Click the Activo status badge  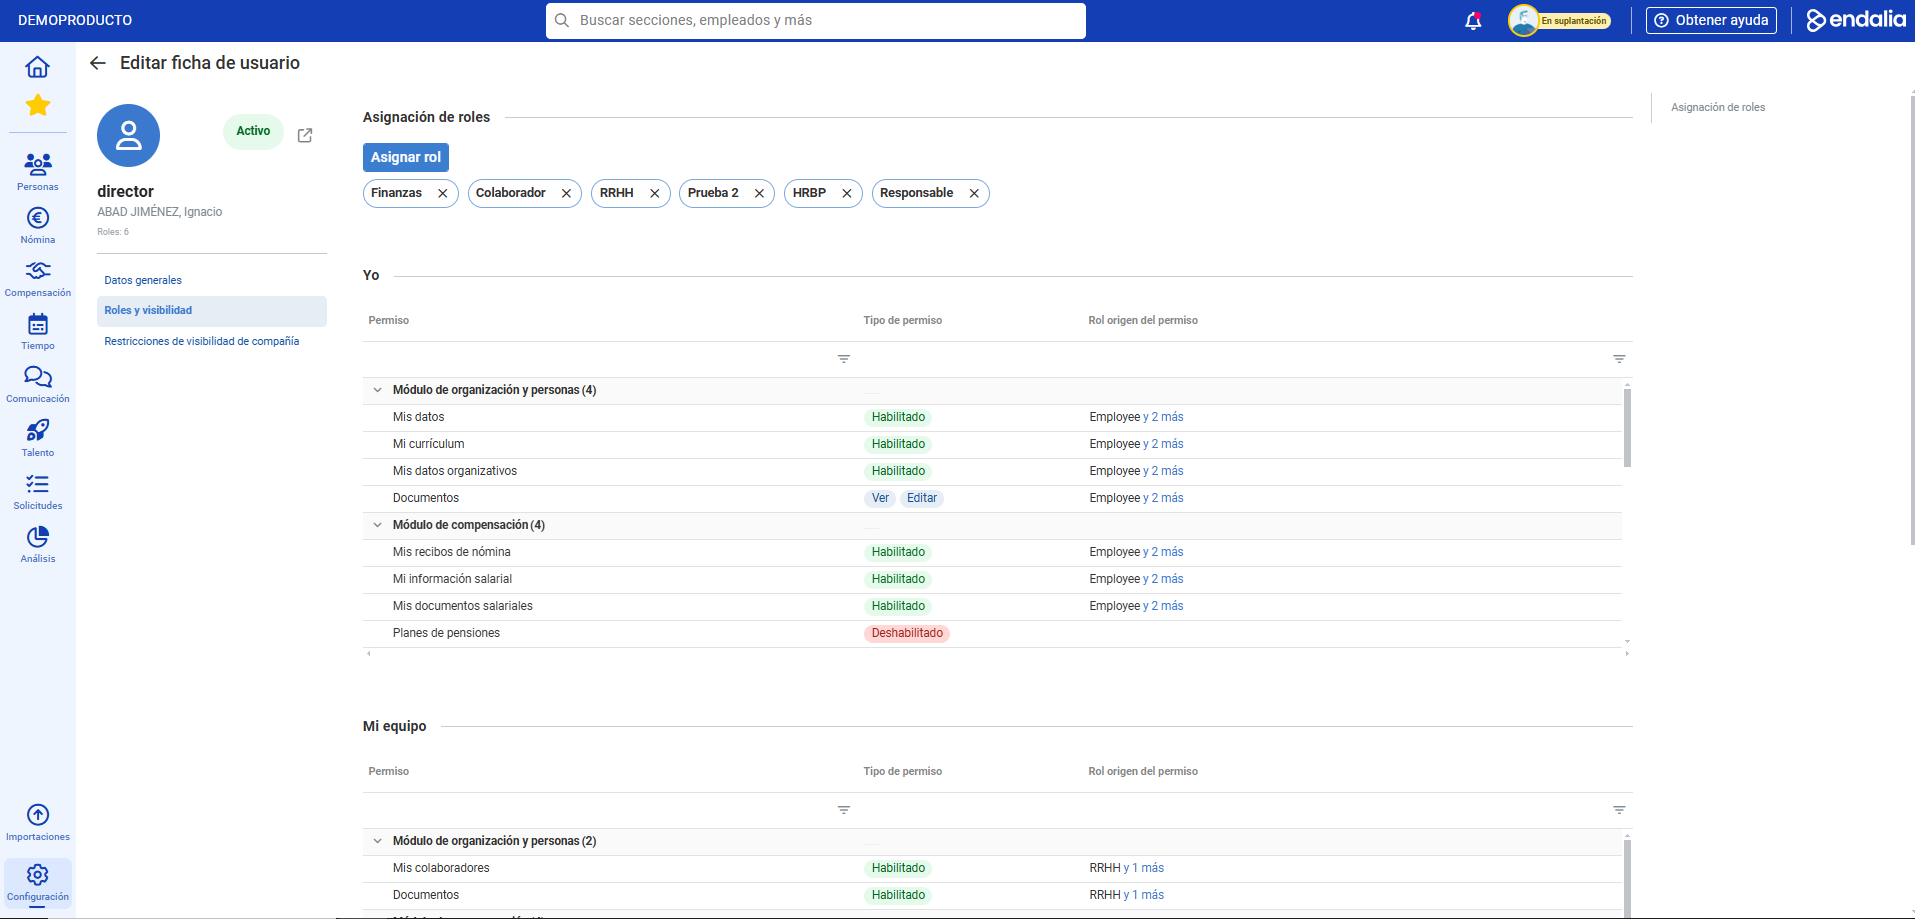[x=253, y=131]
